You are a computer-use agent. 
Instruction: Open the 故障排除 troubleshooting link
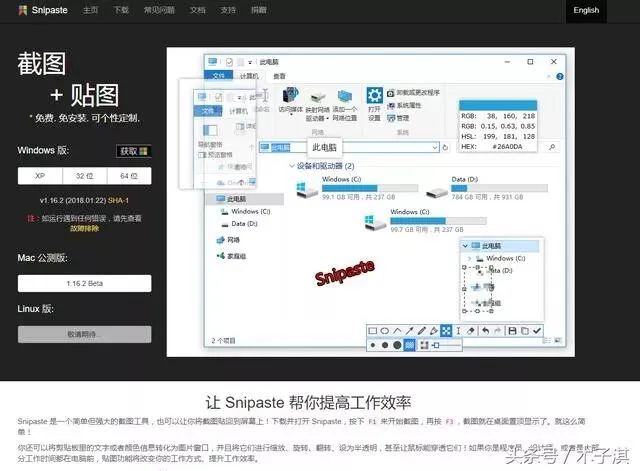click(x=84, y=228)
